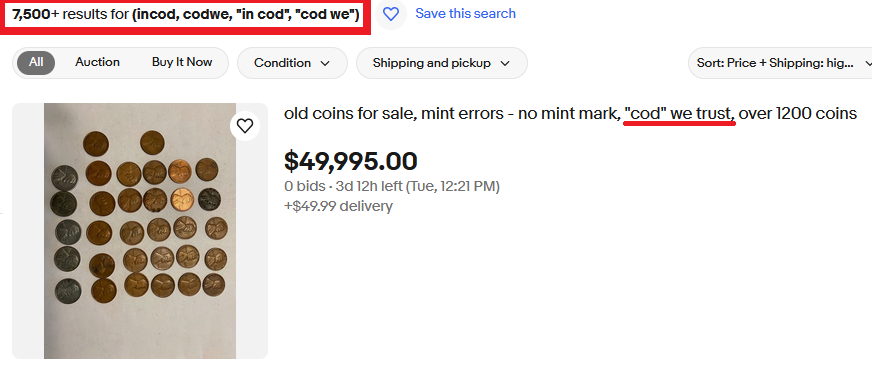Click the heart icon beside Save this search
872x365 pixels.
(390, 14)
